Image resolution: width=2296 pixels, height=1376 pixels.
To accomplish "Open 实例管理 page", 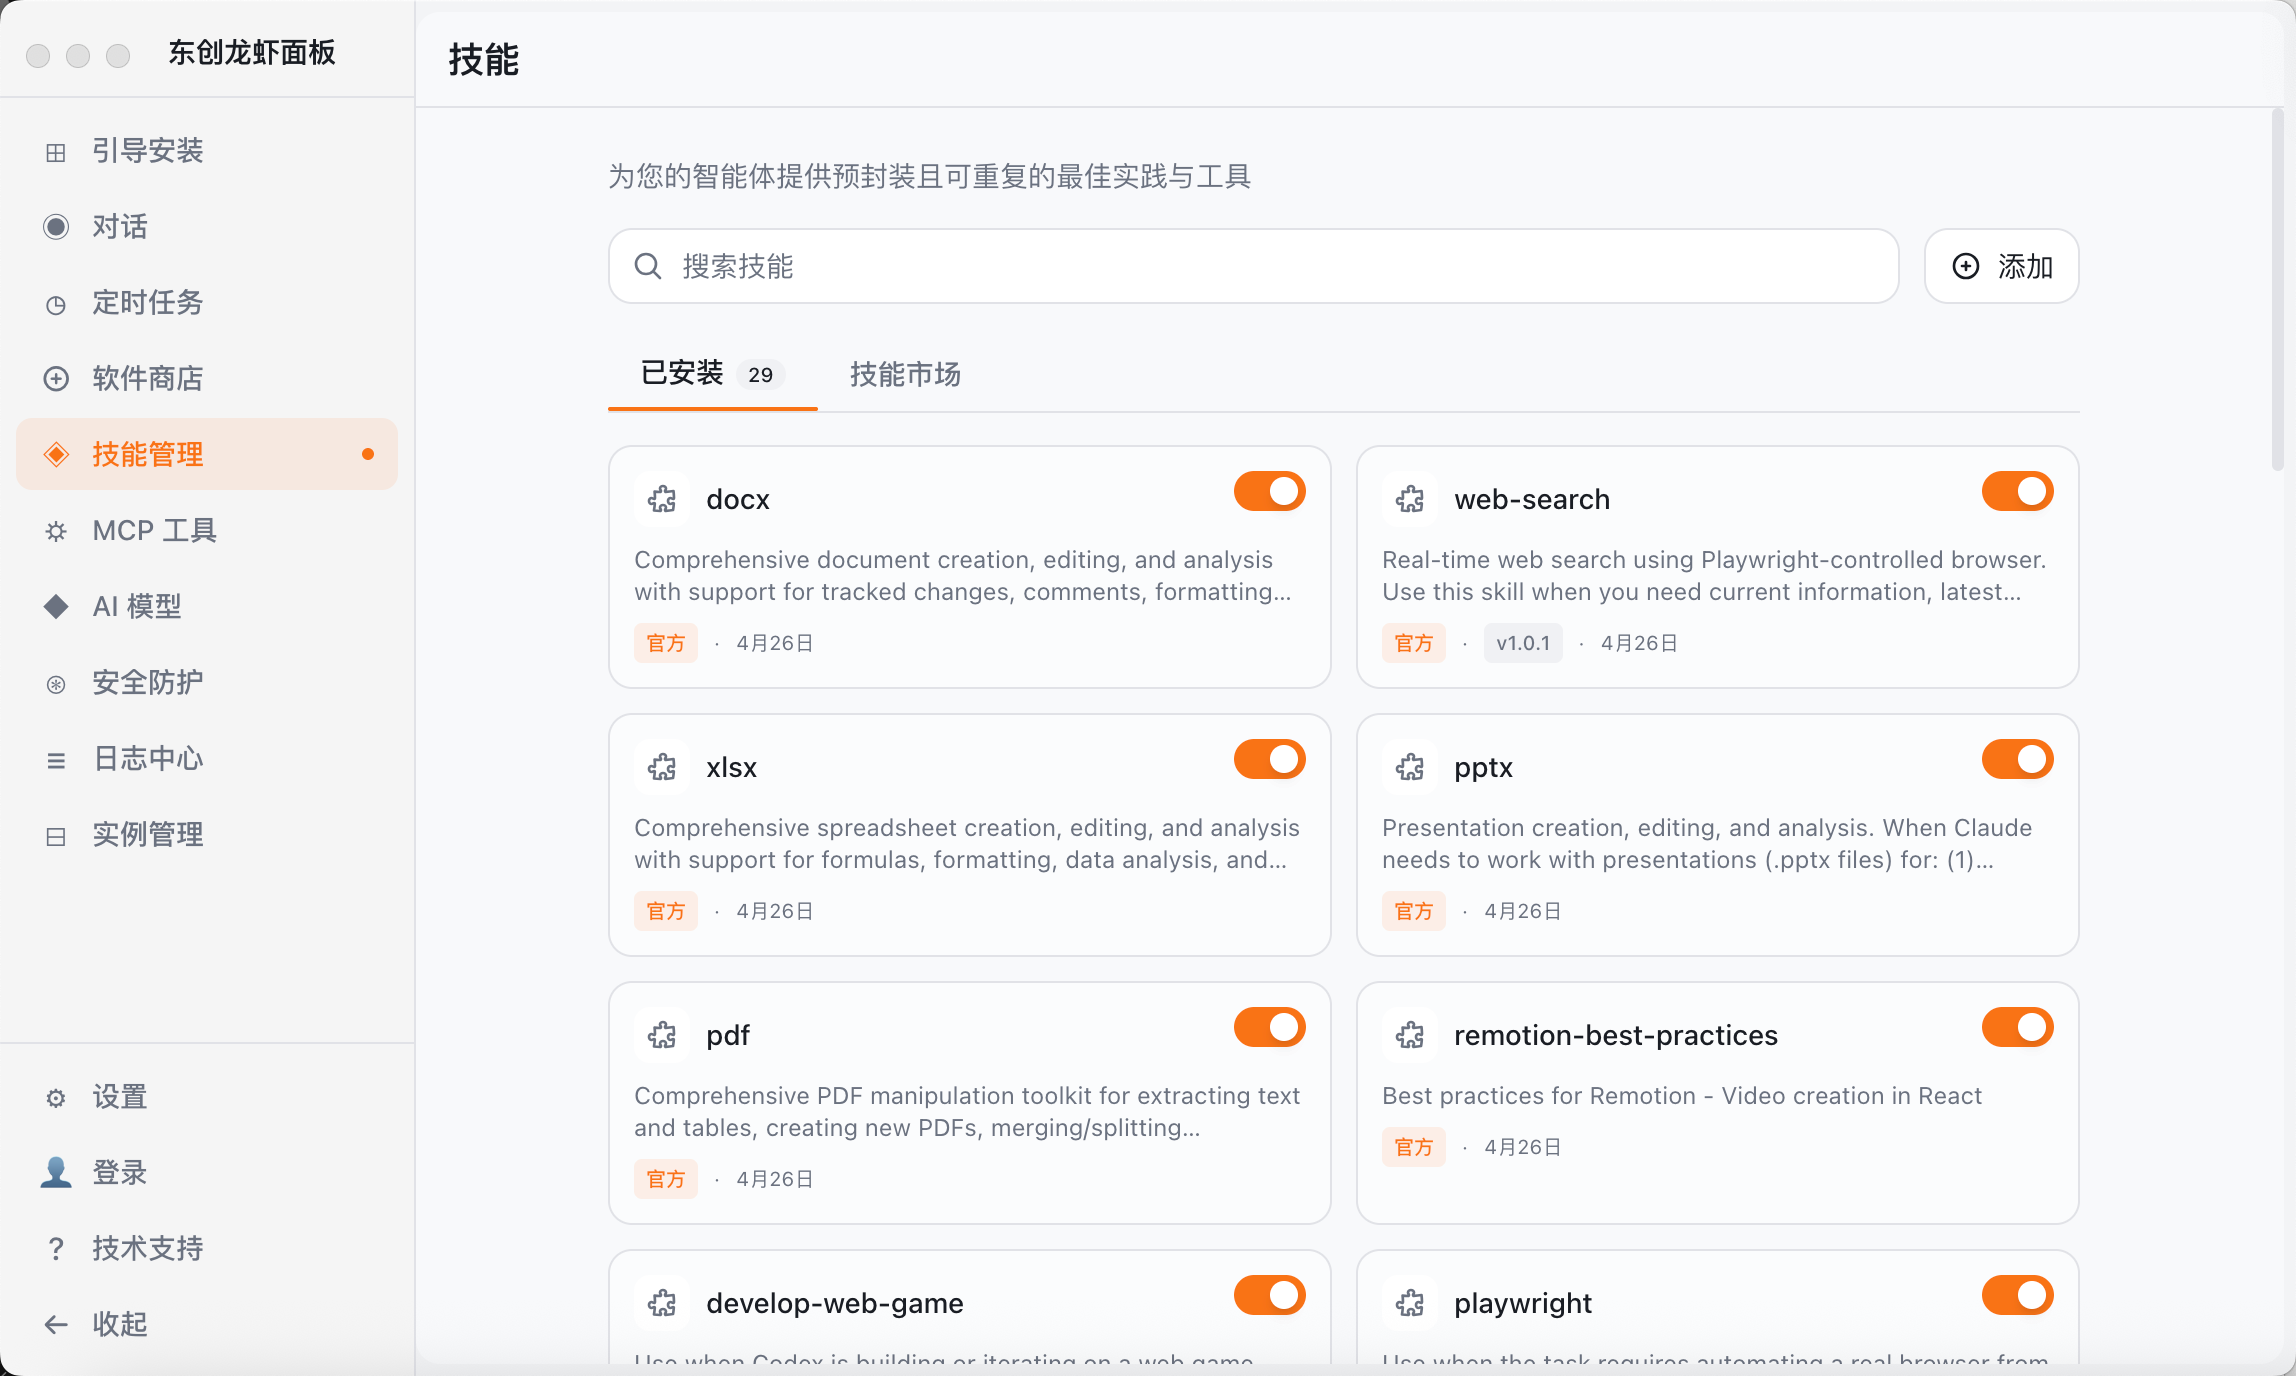I will pyautogui.click(x=207, y=835).
